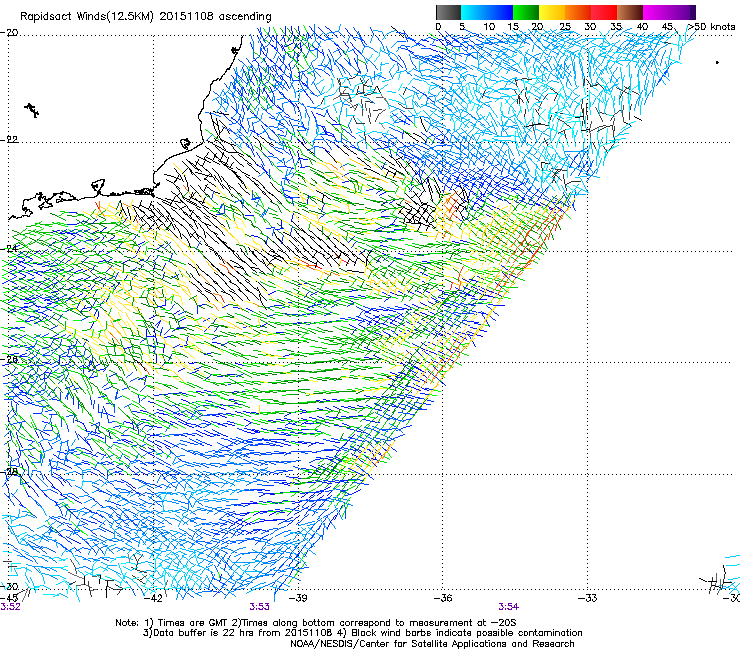This screenshot has height=650, width=740.
Task: Click the 'Rapidsact Winds(12.5KM)' title text
Action: click(x=87, y=17)
